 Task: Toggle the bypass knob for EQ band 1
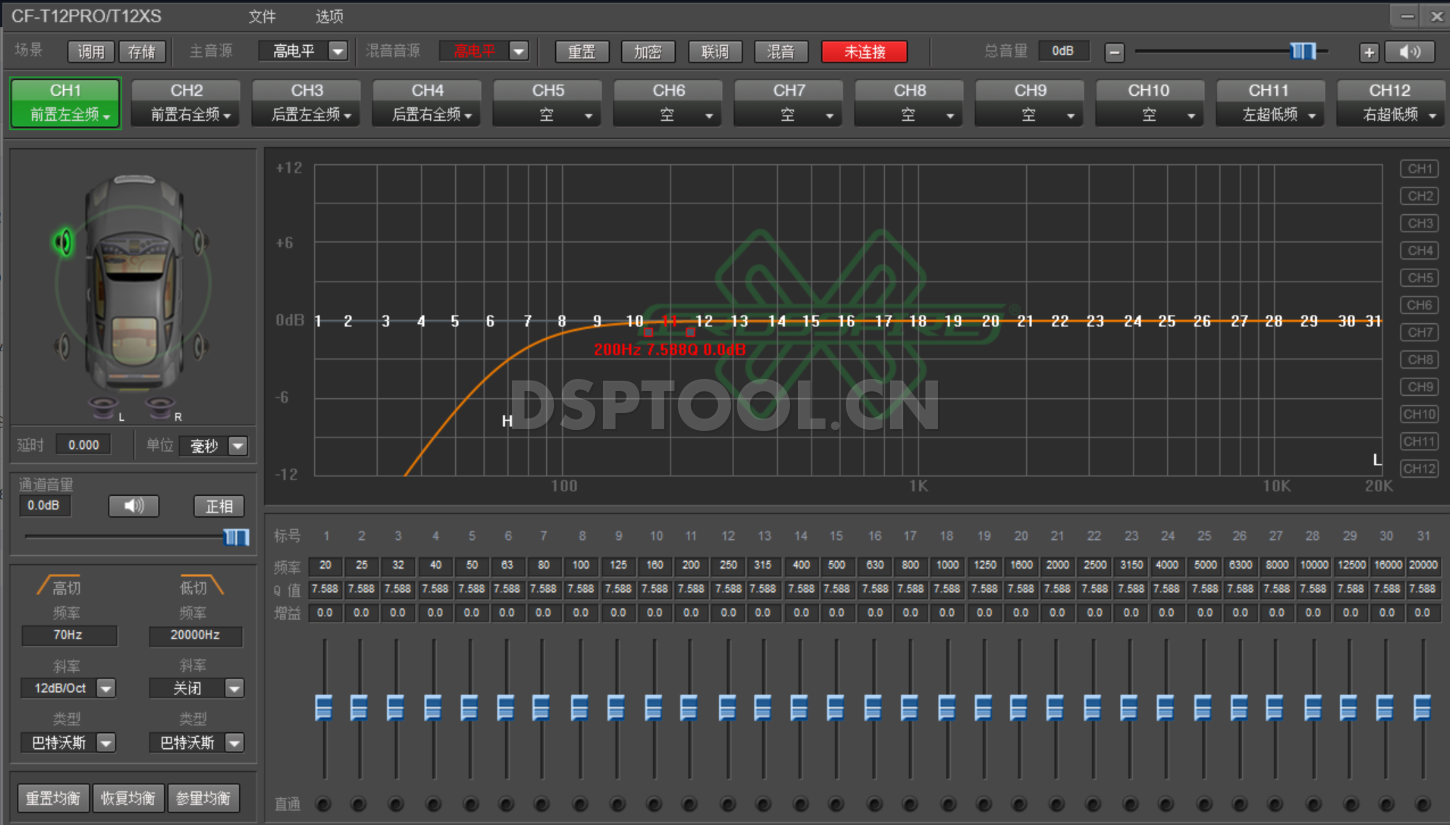point(324,804)
